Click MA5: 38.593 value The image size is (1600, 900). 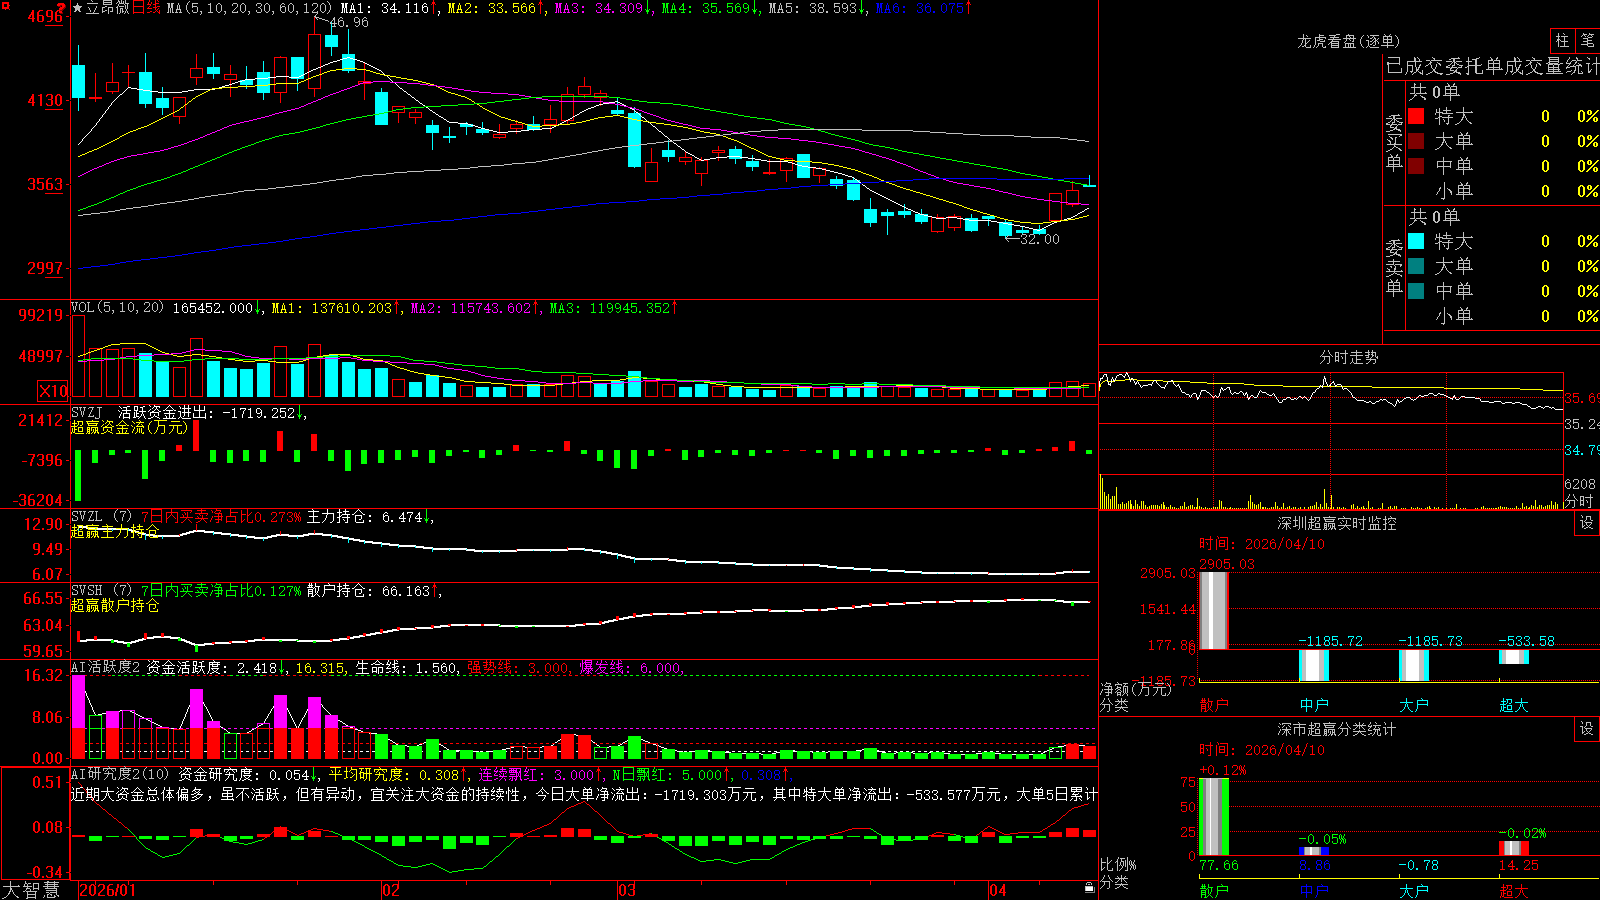817,8
